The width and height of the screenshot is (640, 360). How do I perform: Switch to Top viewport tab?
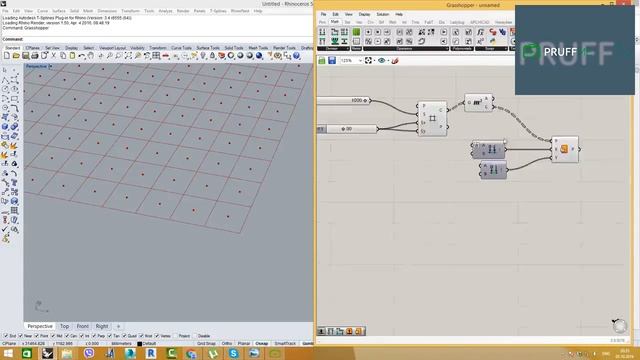(x=64, y=326)
